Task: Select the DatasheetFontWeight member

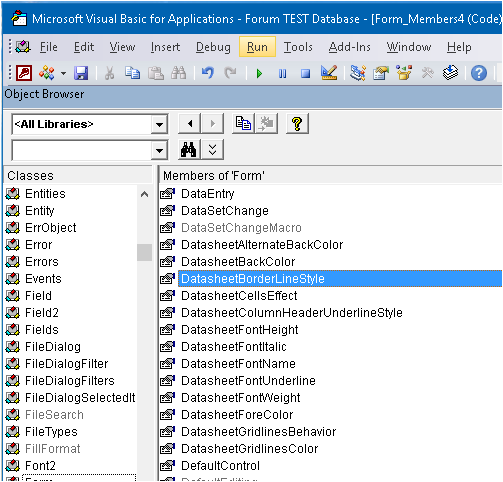Action: tap(241, 398)
